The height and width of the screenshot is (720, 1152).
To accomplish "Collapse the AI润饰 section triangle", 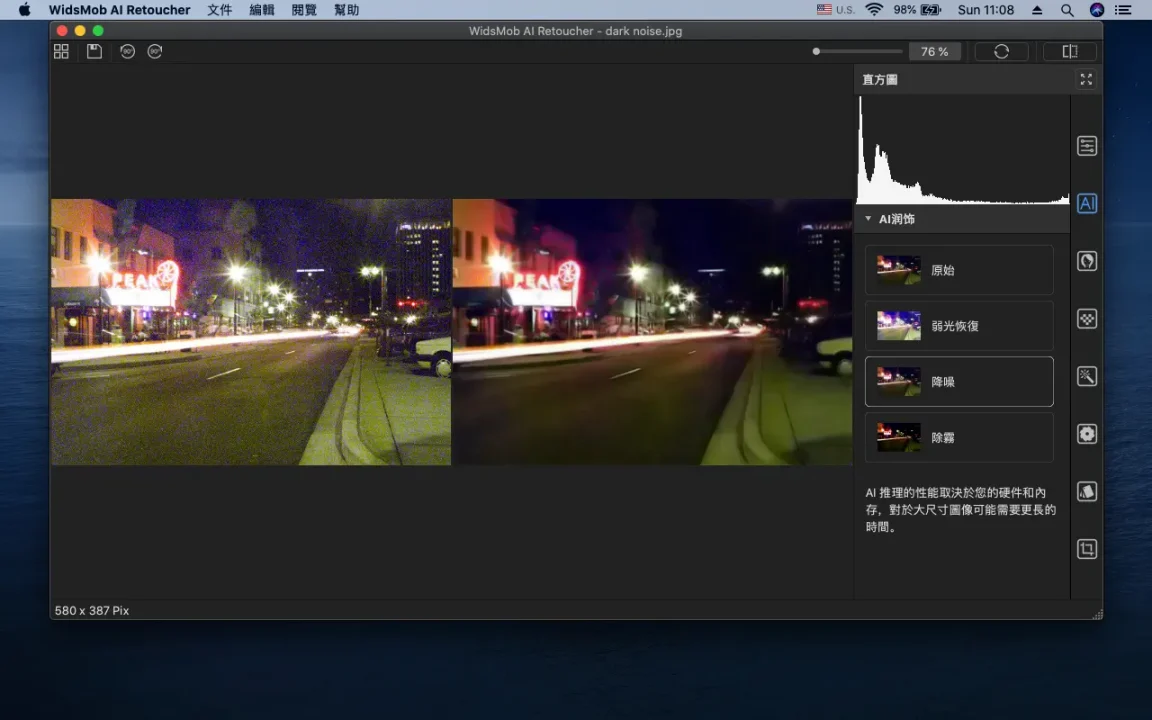I will (x=868, y=219).
